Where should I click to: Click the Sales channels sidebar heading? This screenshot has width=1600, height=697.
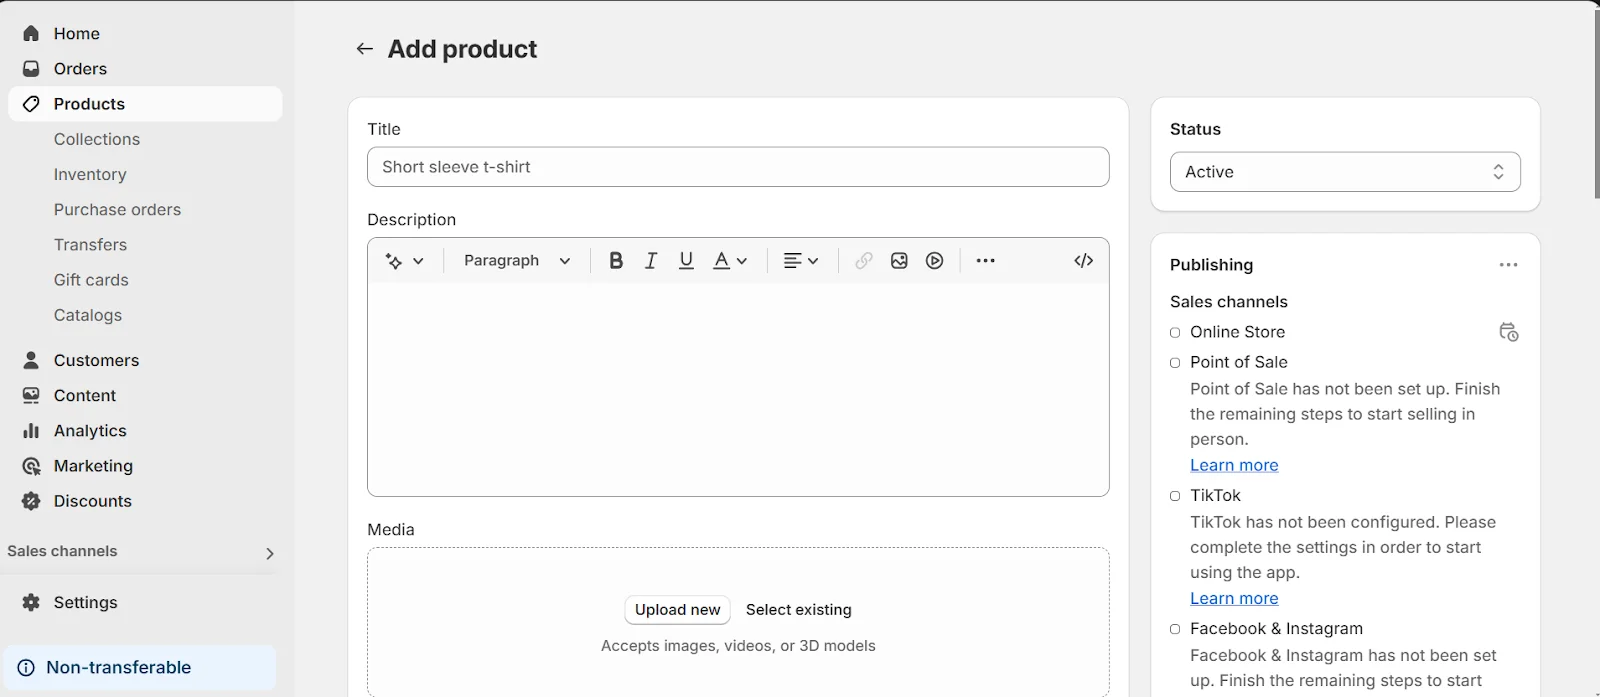(x=62, y=551)
